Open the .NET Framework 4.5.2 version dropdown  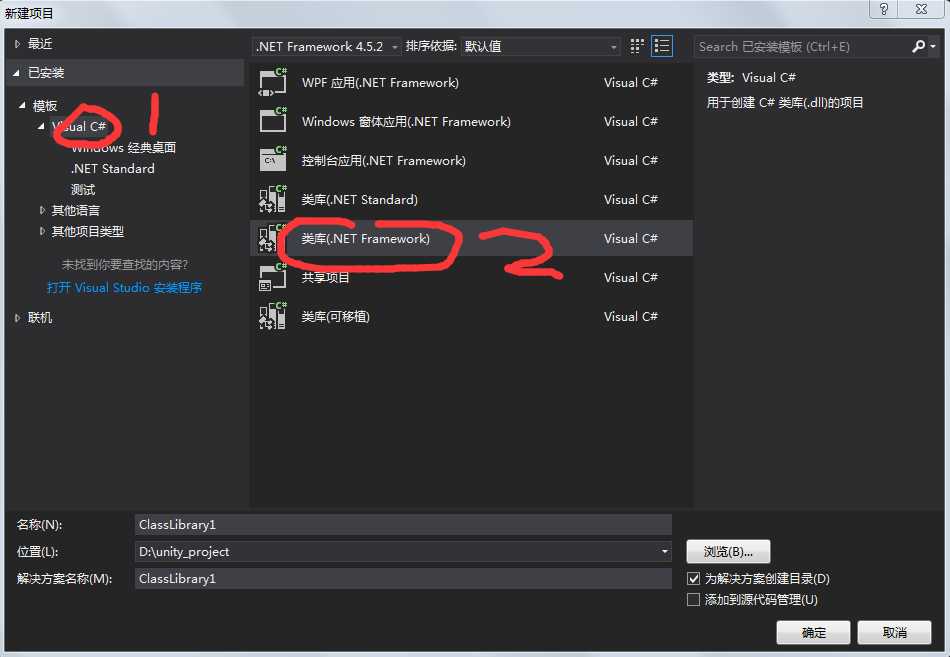[327, 47]
